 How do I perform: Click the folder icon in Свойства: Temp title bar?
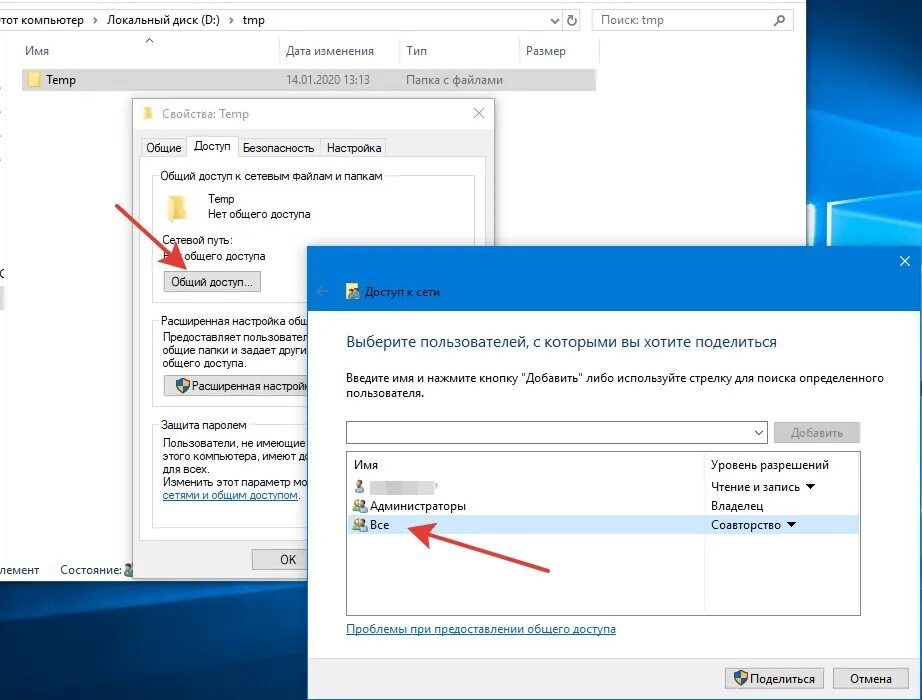pyautogui.click(x=148, y=113)
